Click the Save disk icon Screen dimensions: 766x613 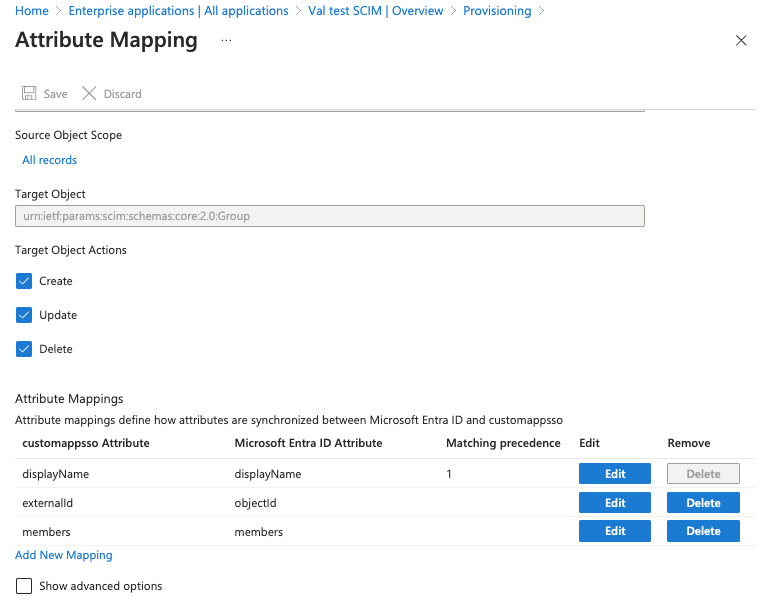(29, 93)
